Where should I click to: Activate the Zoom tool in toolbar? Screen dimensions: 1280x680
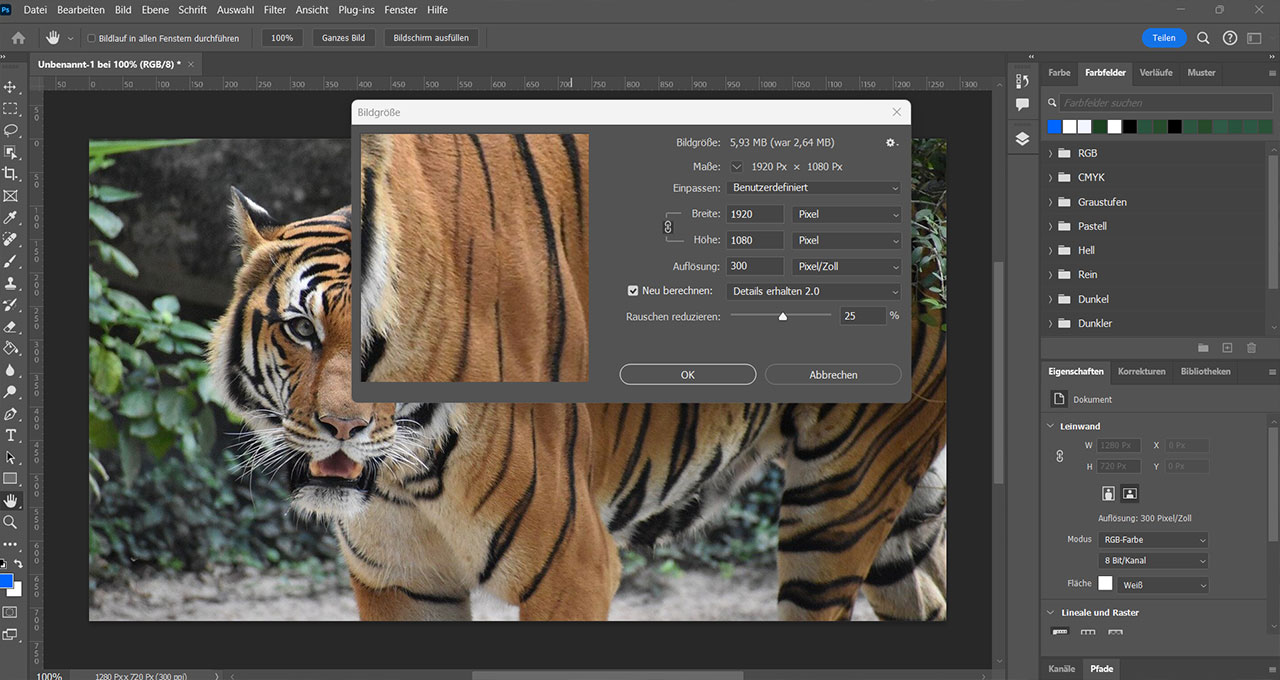[11, 522]
